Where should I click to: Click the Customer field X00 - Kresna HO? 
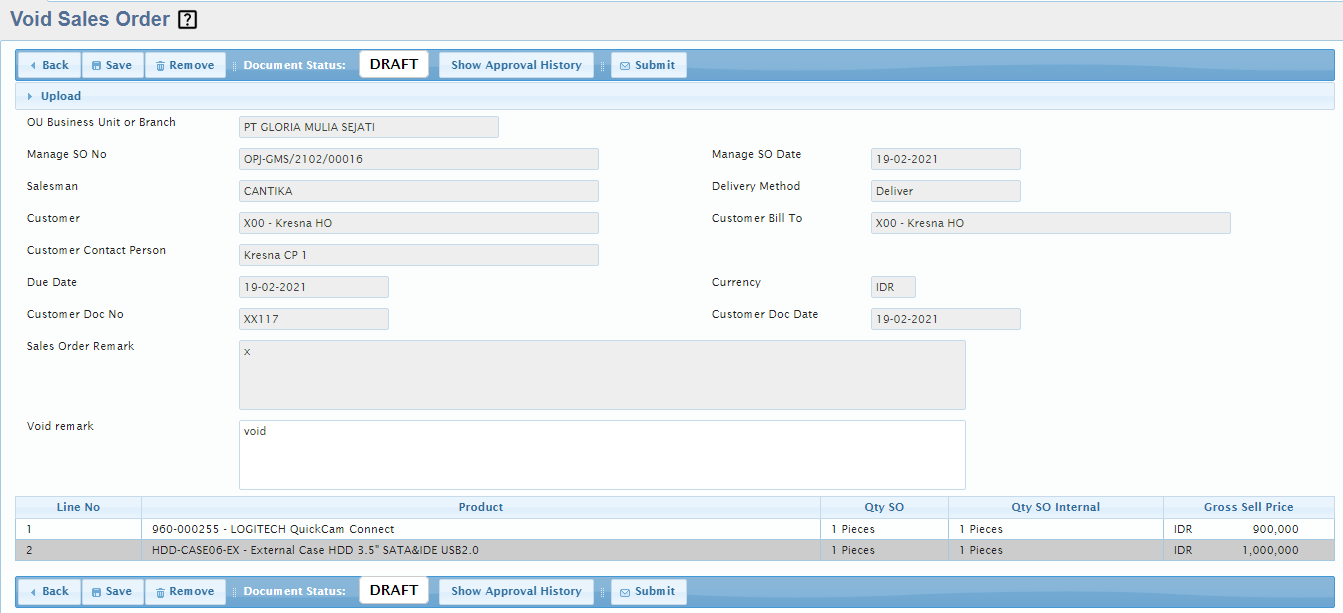coord(419,223)
